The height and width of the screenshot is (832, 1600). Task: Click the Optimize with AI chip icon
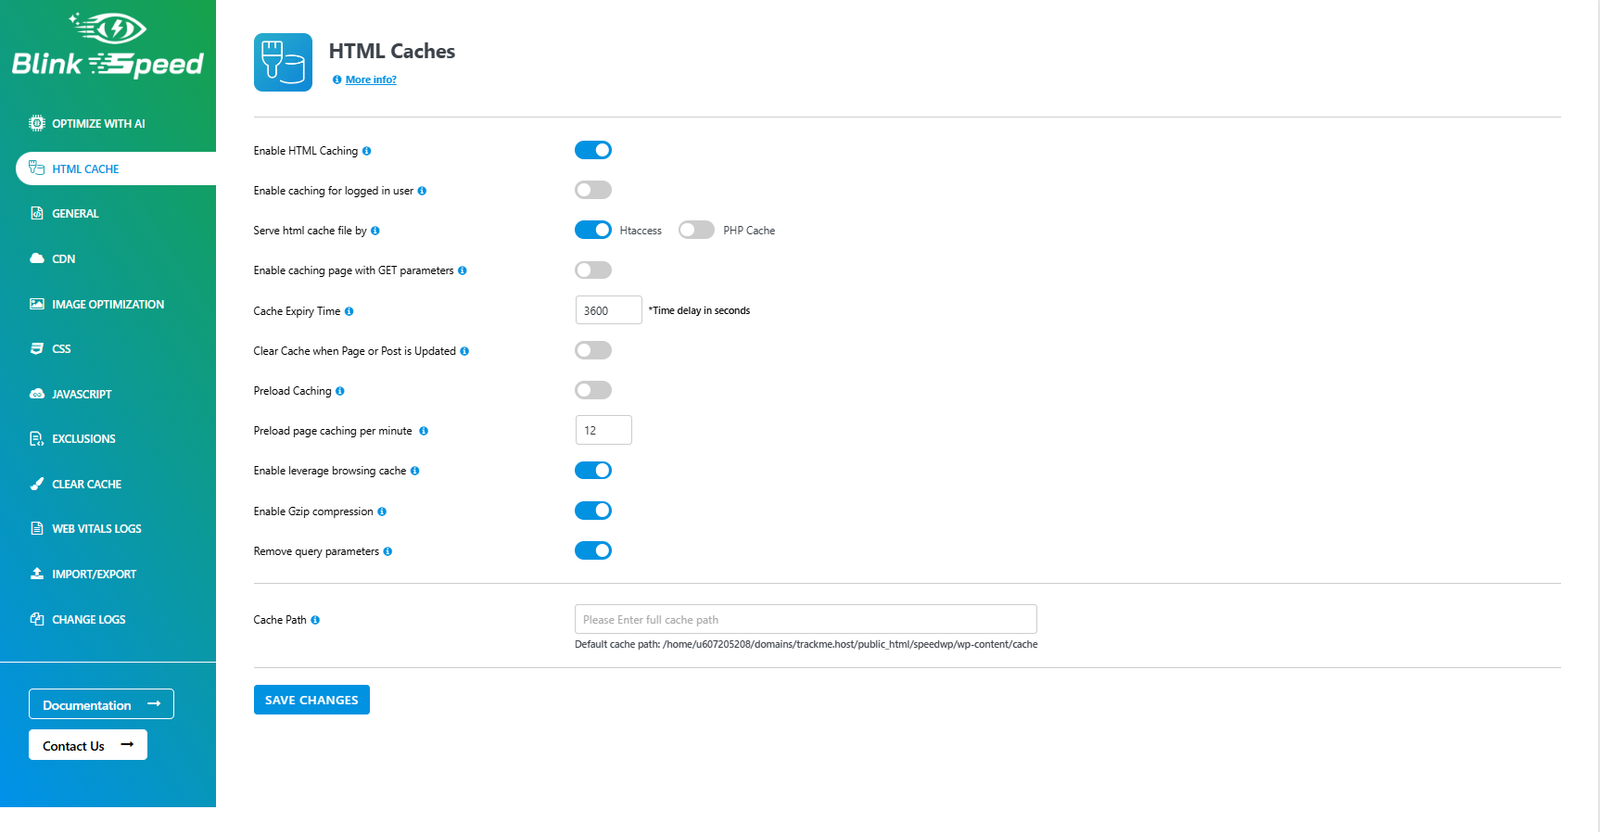click(37, 123)
